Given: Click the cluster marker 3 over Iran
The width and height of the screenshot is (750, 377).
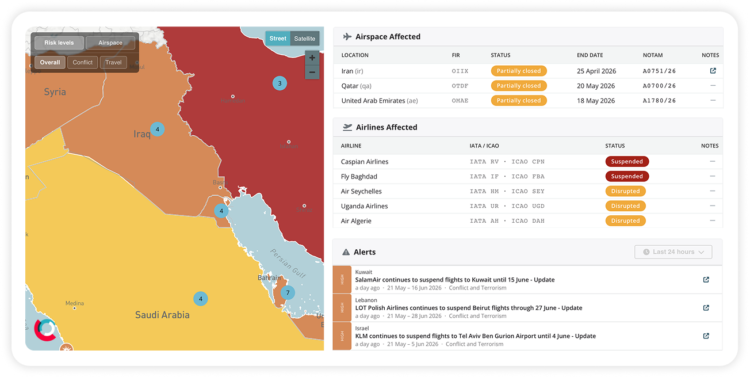Looking at the screenshot, I should pos(280,83).
